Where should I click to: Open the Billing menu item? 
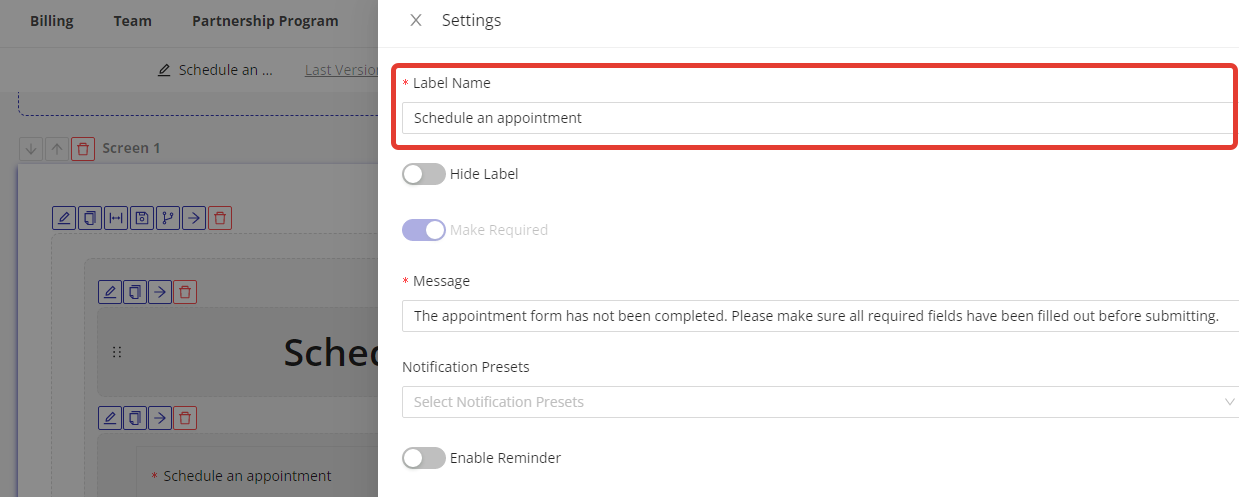click(x=51, y=21)
